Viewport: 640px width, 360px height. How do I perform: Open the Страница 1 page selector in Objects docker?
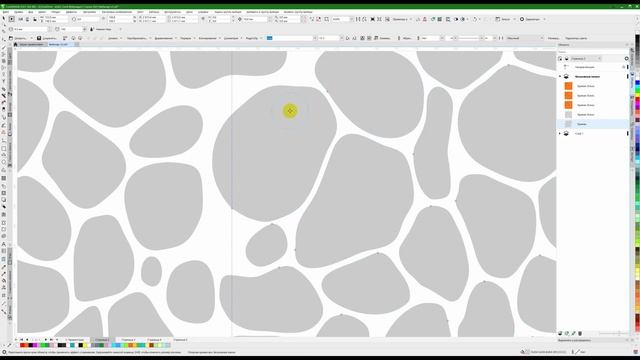[x=586, y=58]
